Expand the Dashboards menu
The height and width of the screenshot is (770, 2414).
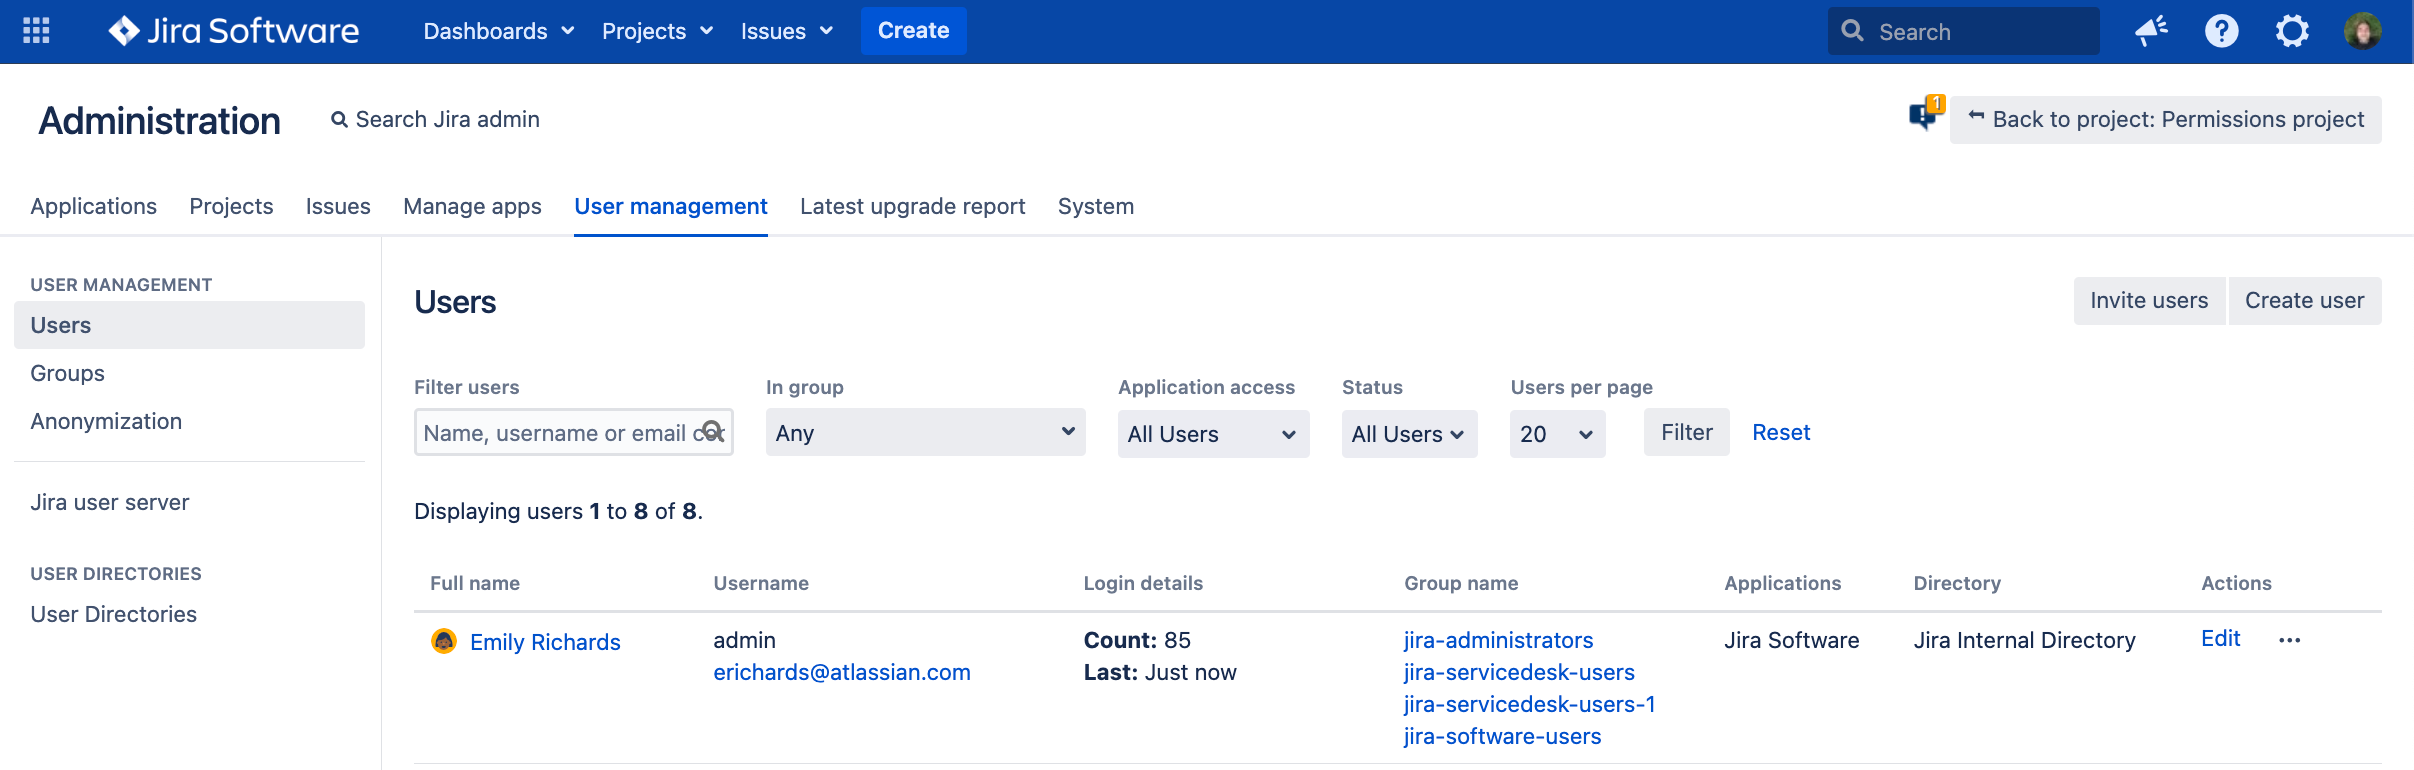coord(498,31)
